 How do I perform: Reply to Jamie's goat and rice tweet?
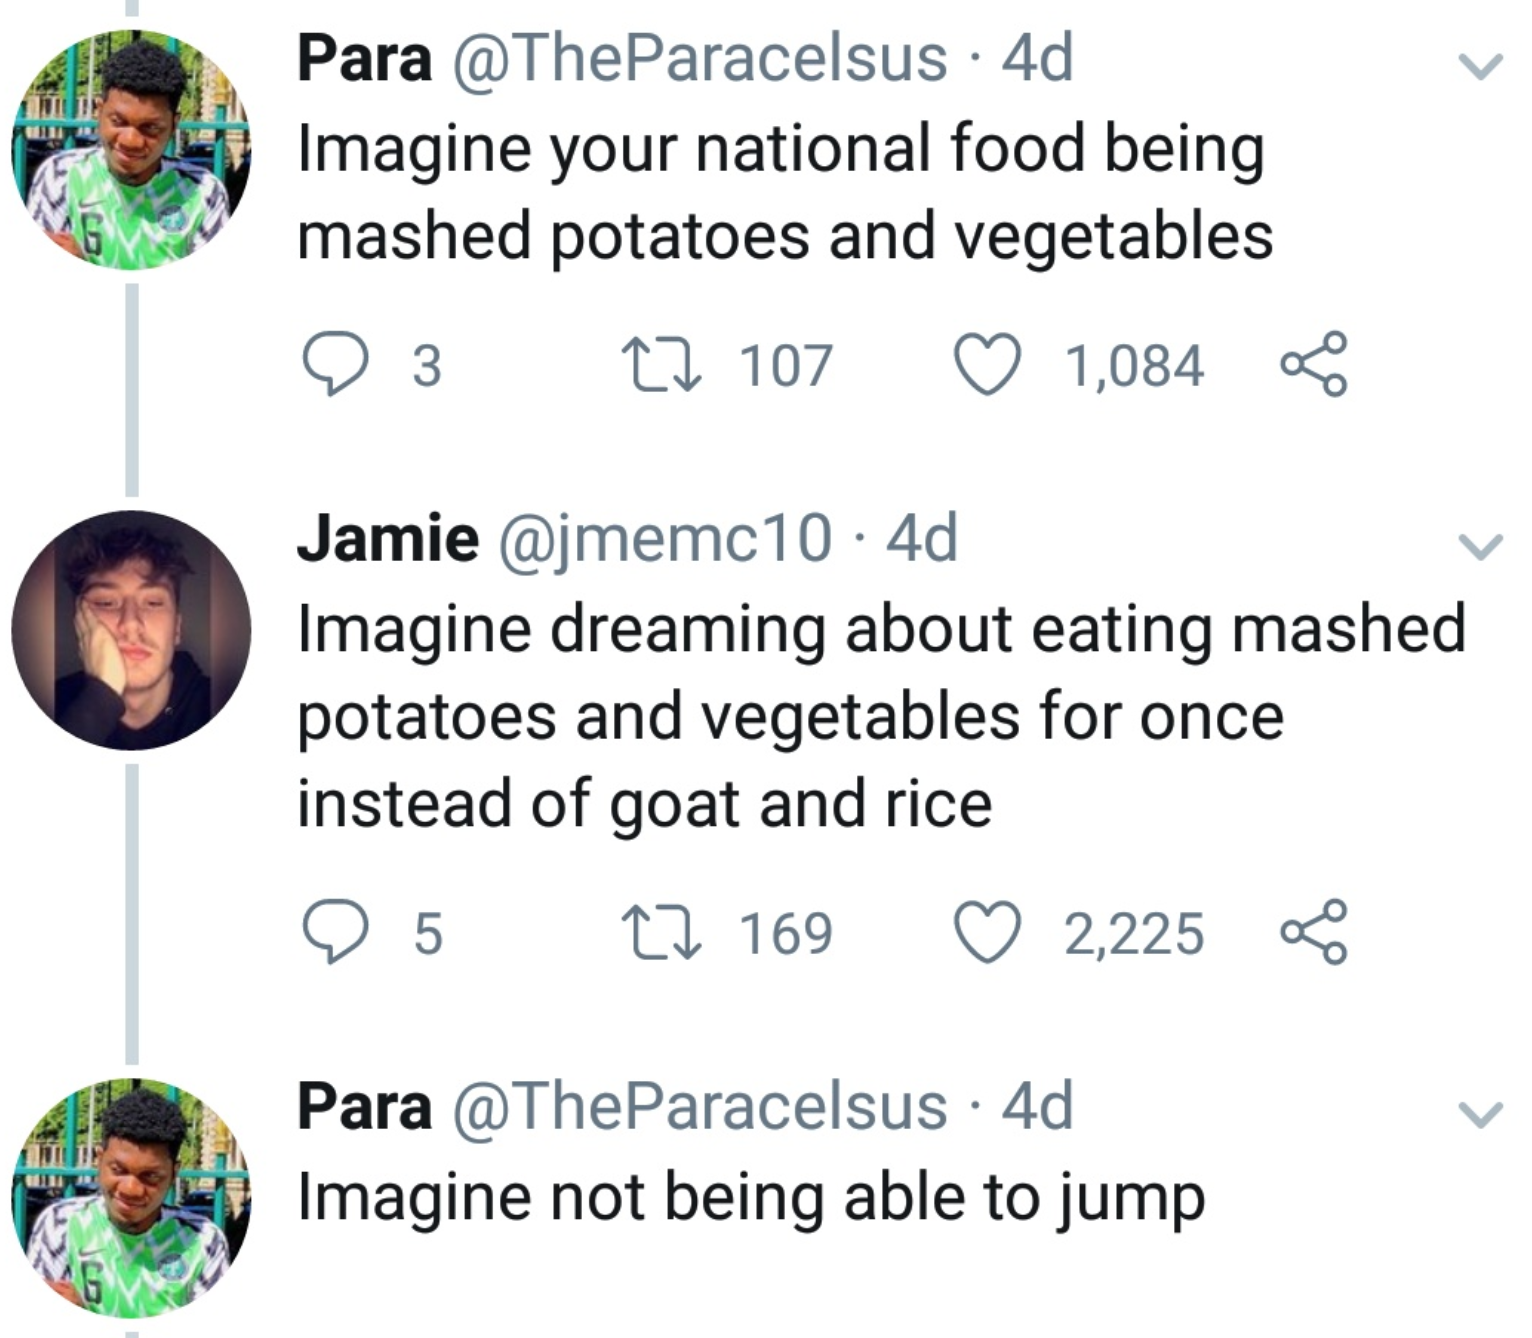click(336, 932)
